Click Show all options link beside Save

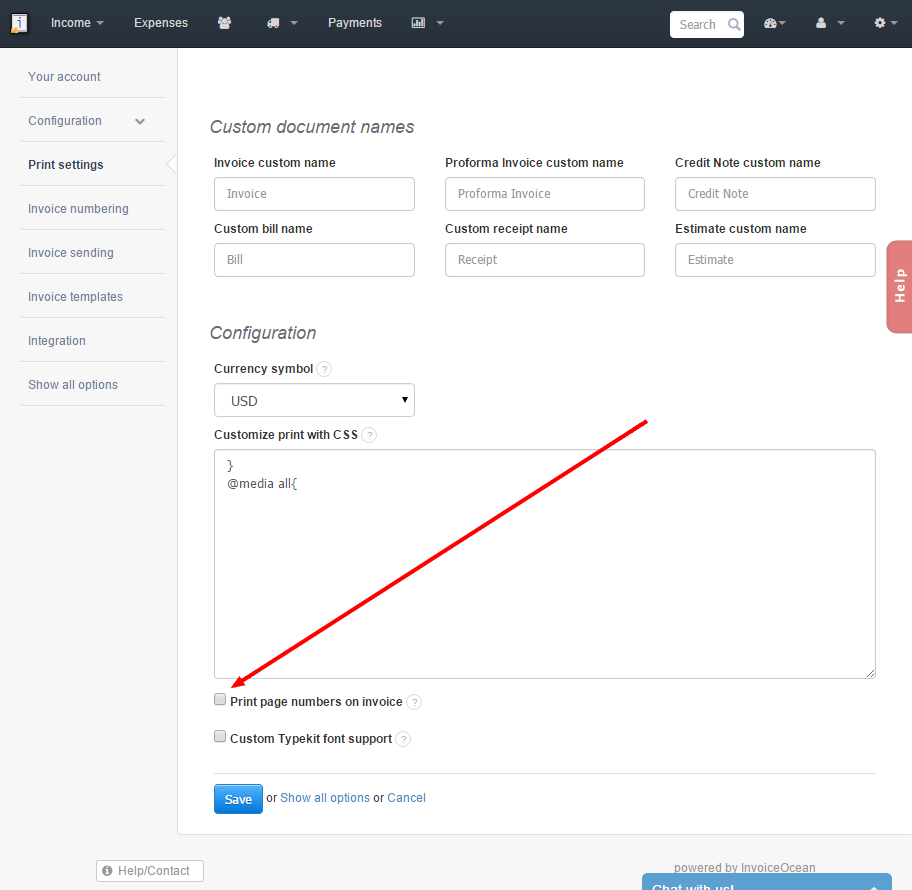325,798
